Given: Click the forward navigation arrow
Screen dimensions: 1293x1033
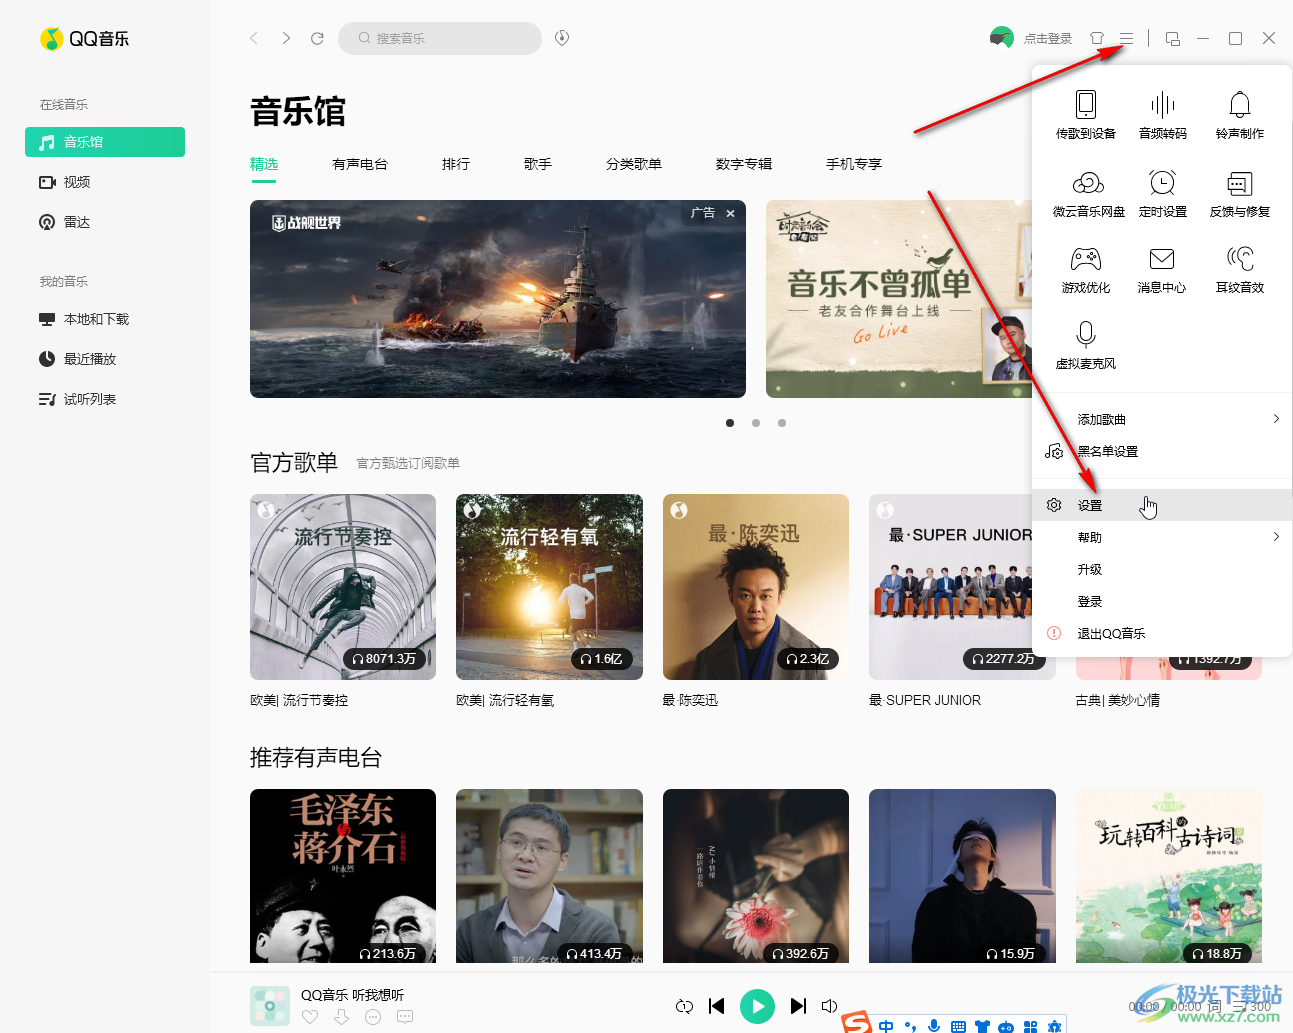Looking at the screenshot, I should [286, 38].
